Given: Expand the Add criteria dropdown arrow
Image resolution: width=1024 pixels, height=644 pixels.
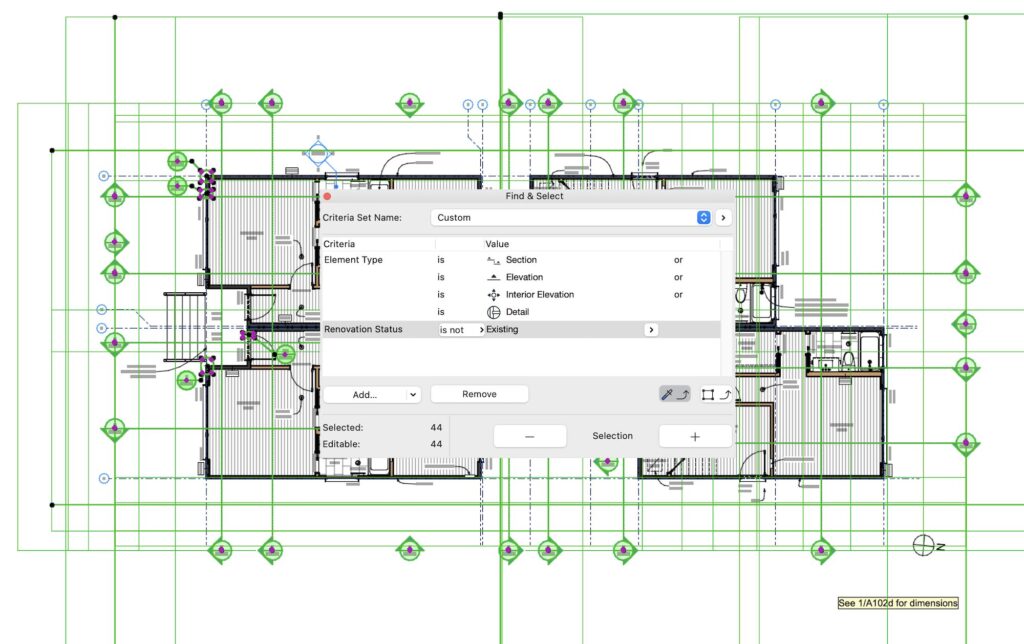Looking at the screenshot, I should [x=412, y=395].
